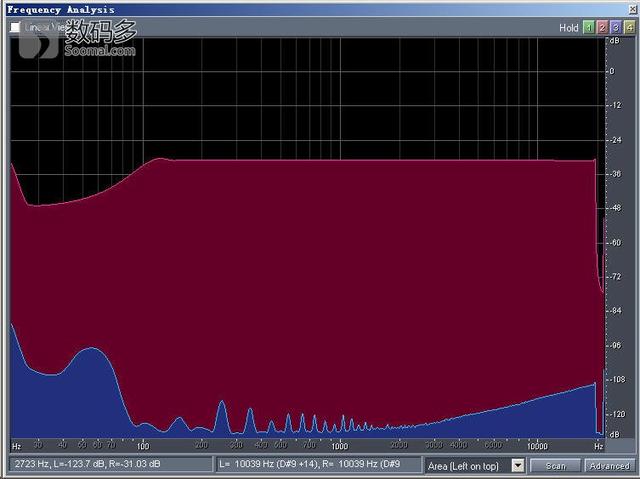Click the display style dropdown arrow
Viewport: 640px width, 479px height.
517,466
